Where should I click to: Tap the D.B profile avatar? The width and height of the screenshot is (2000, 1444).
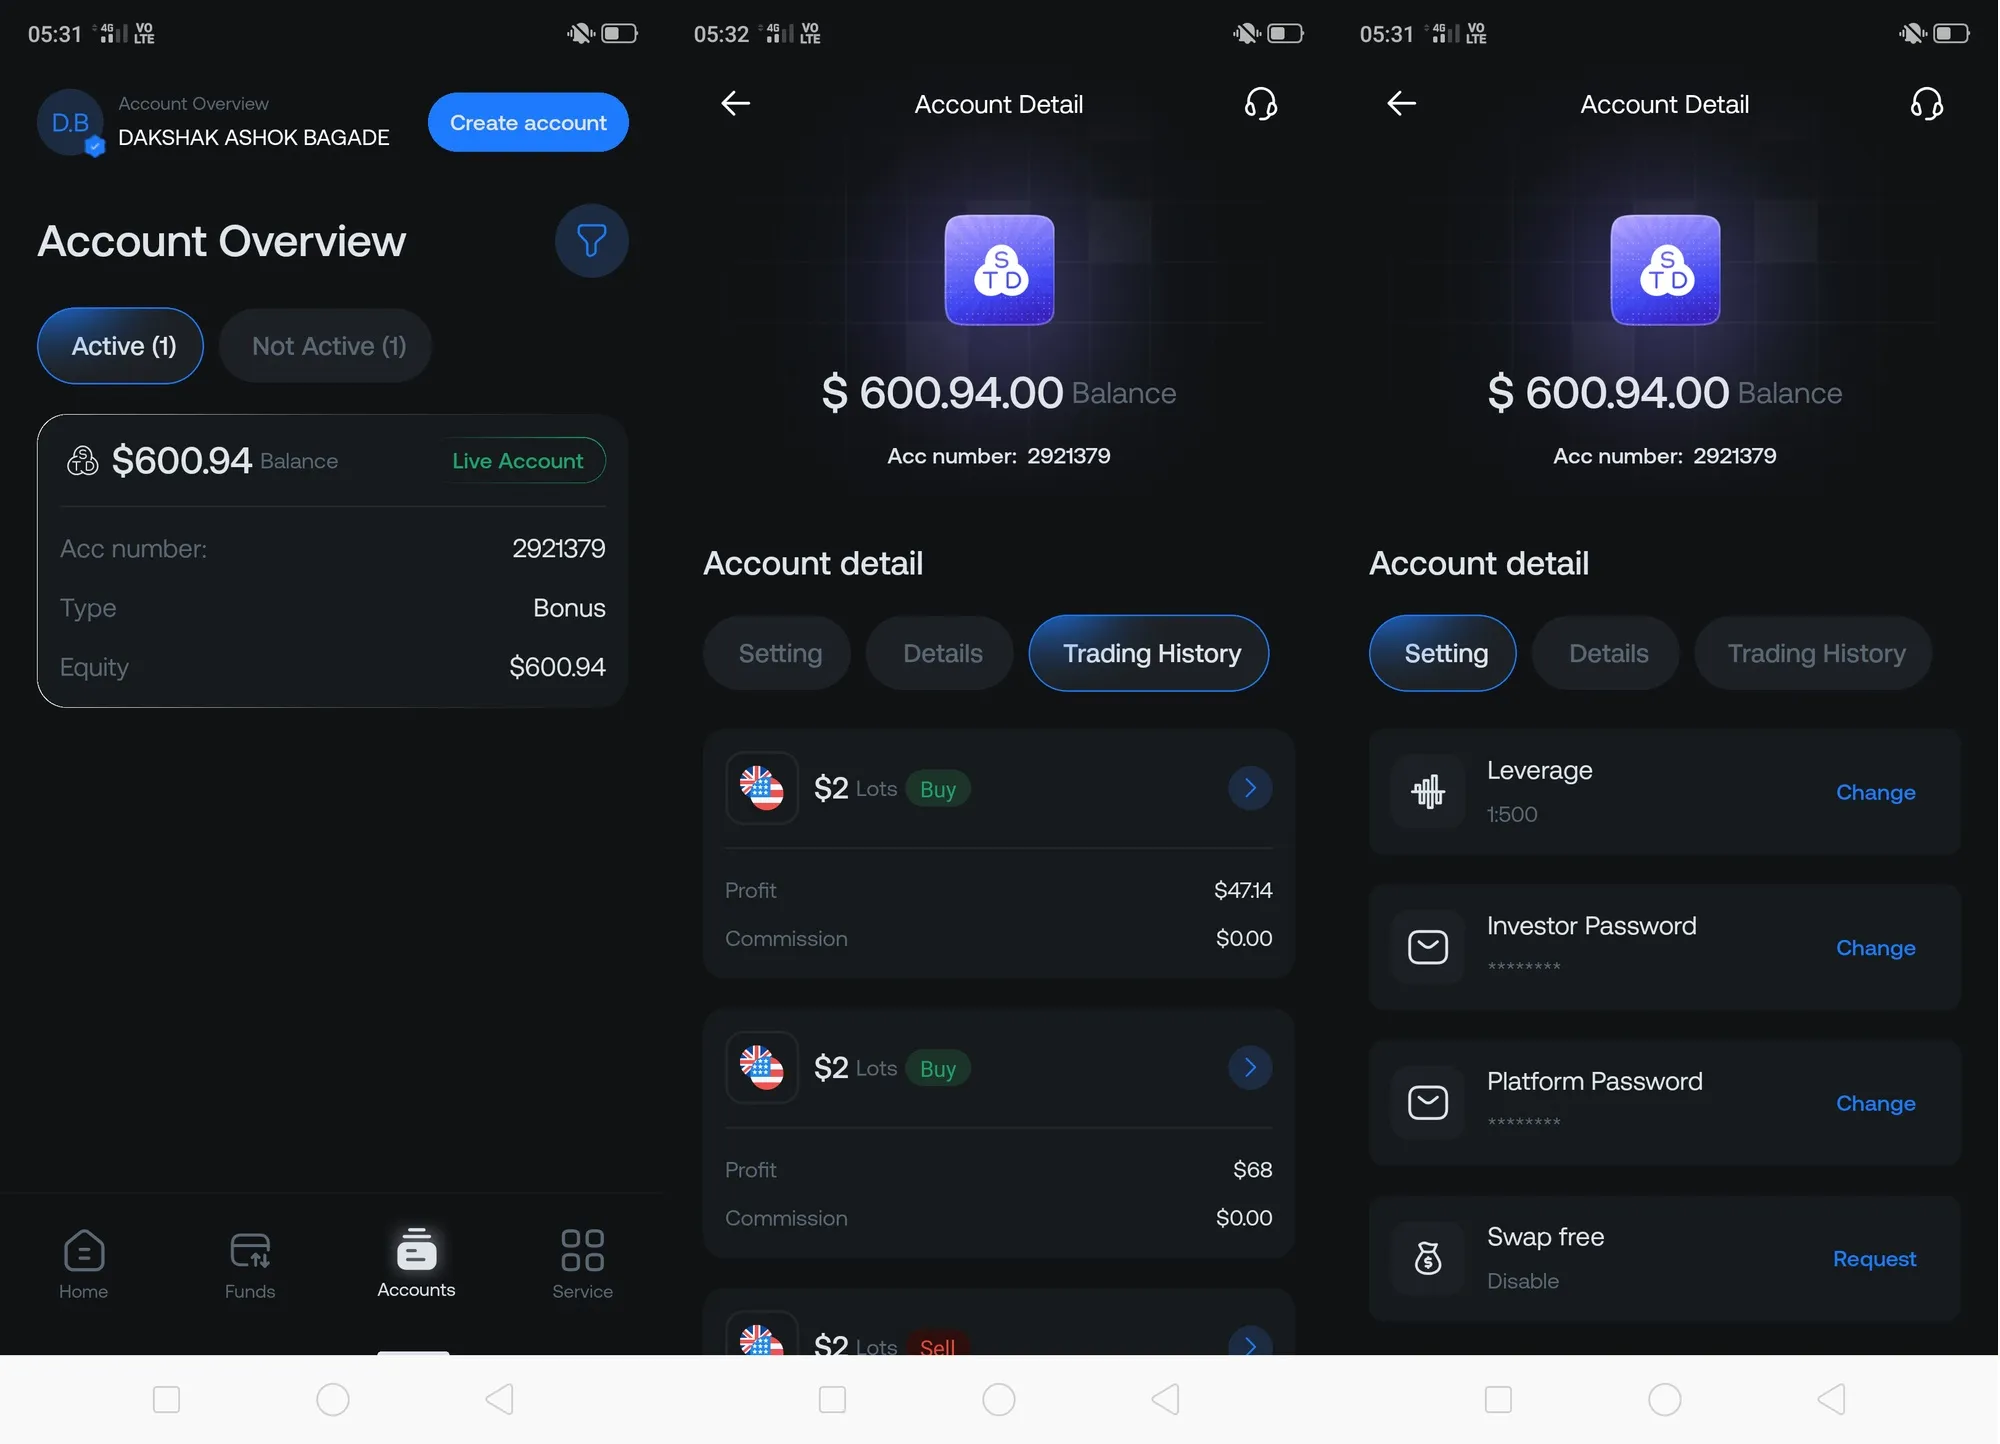70,123
